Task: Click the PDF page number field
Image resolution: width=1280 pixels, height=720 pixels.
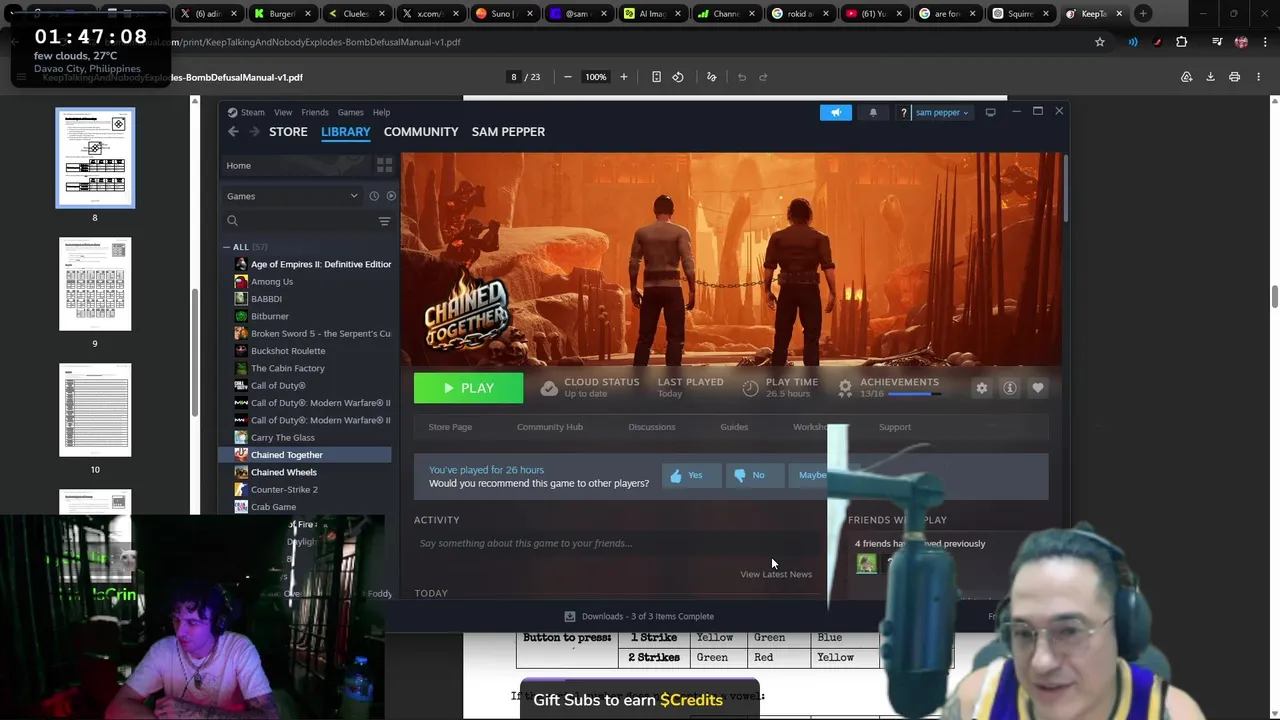Action: pyautogui.click(x=514, y=77)
